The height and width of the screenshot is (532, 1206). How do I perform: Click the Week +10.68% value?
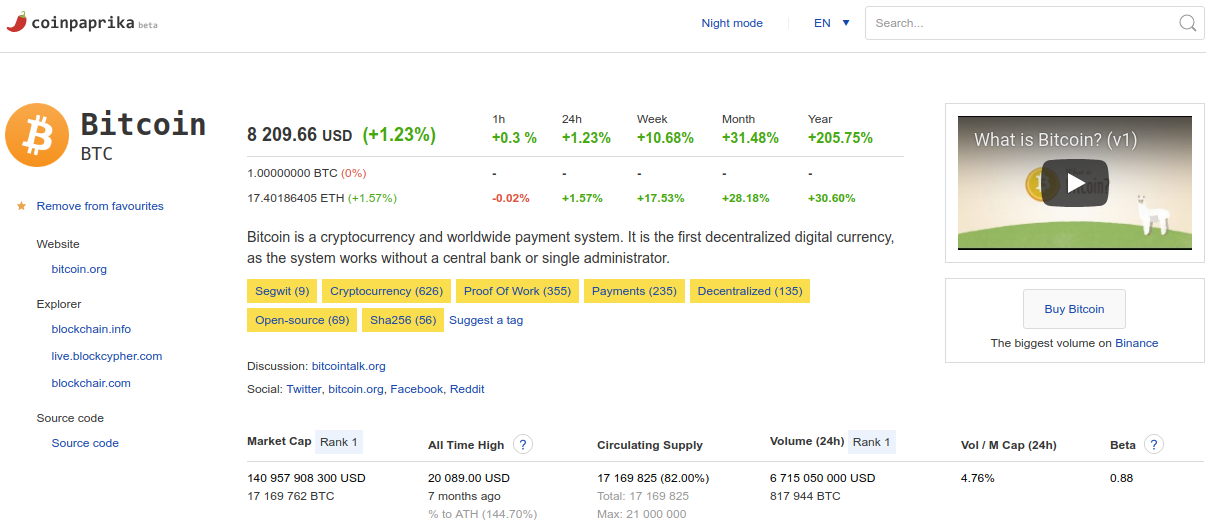point(665,138)
